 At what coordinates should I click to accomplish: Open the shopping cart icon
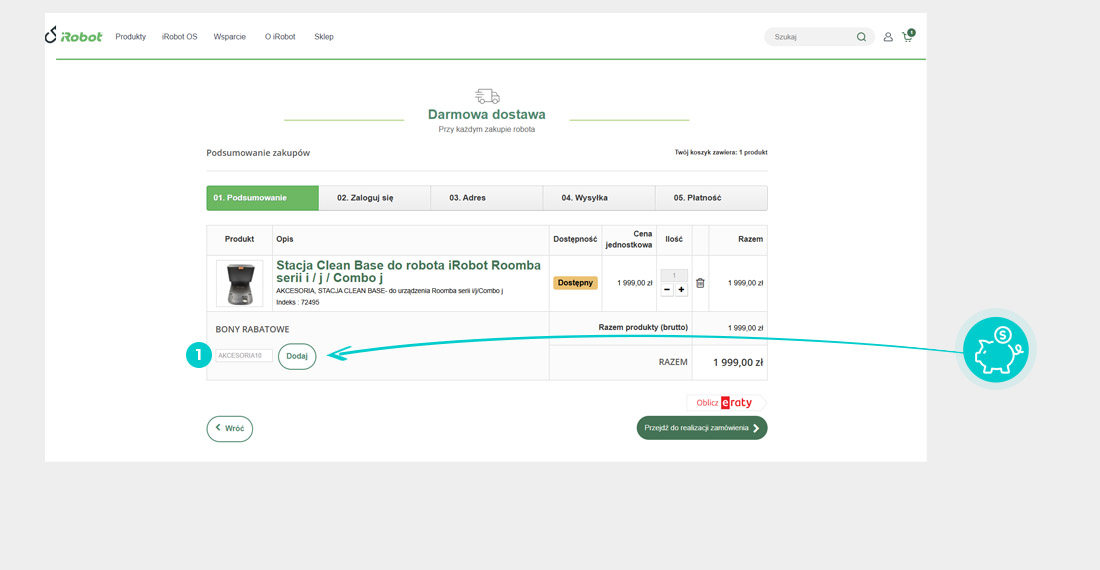pos(908,36)
